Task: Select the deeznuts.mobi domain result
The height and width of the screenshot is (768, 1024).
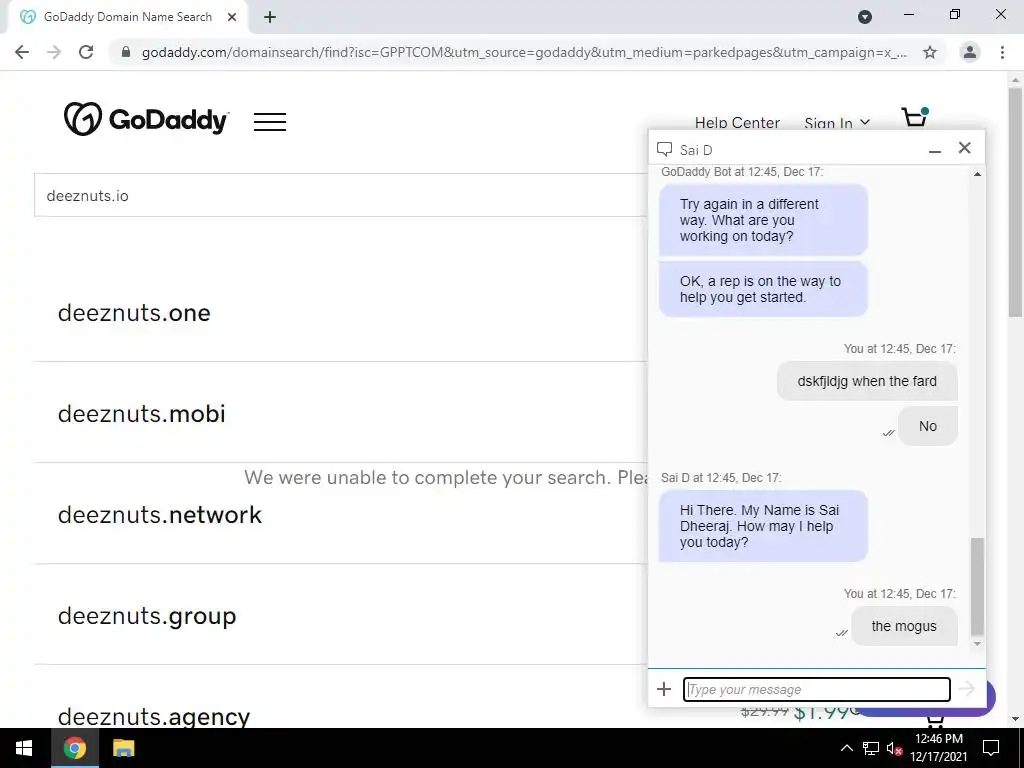Action: (x=141, y=413)
